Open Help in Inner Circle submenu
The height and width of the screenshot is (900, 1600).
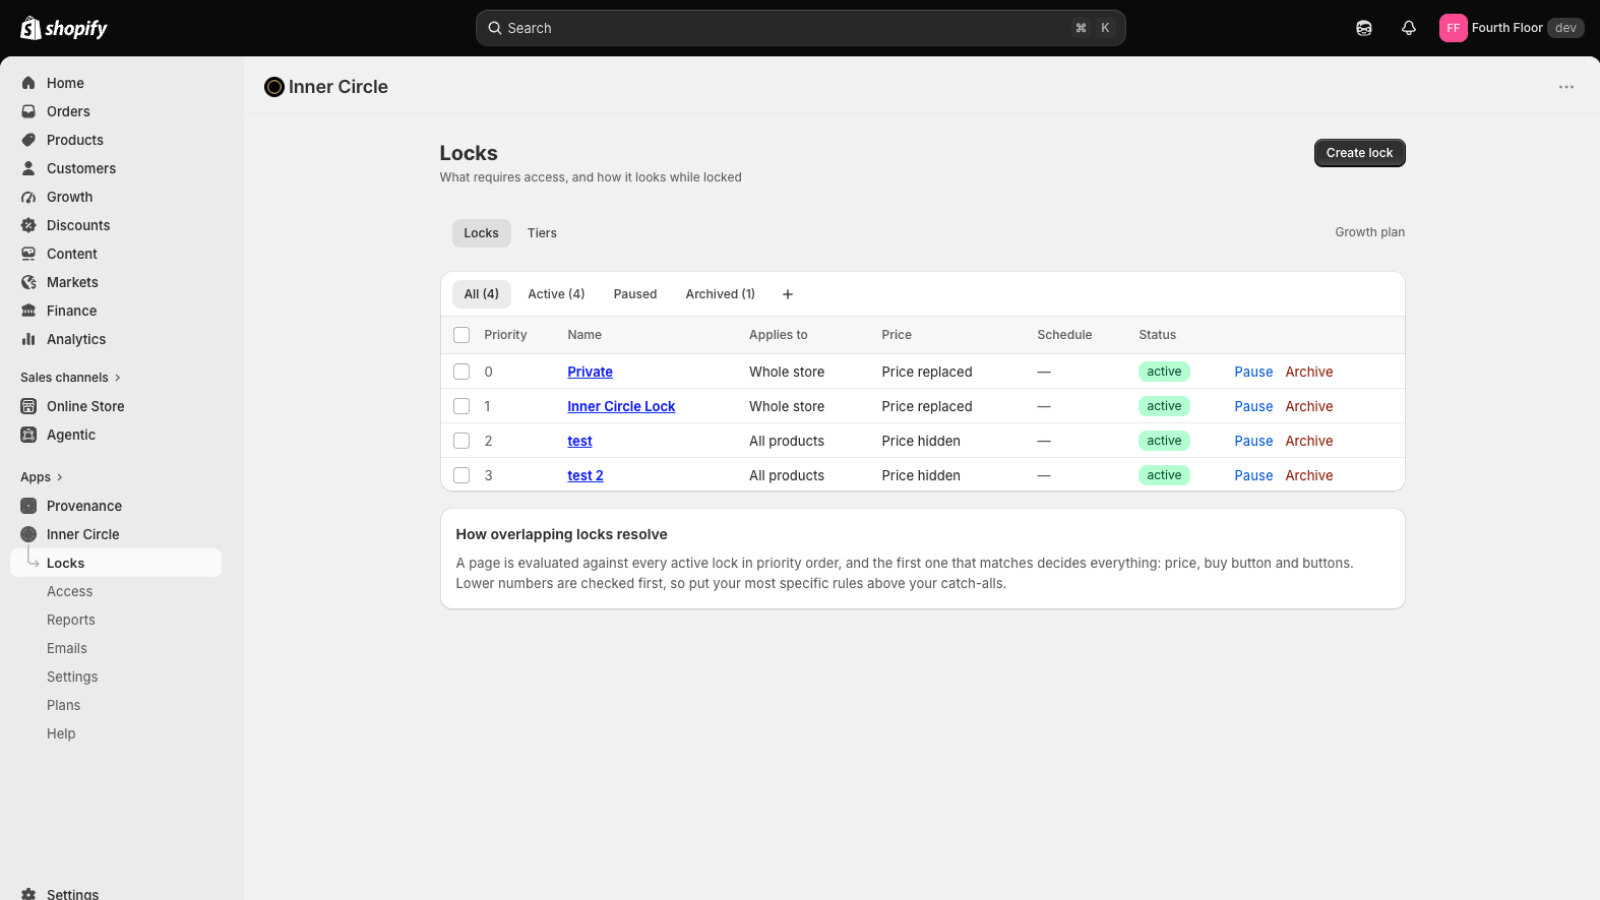[x=61, y=734]
